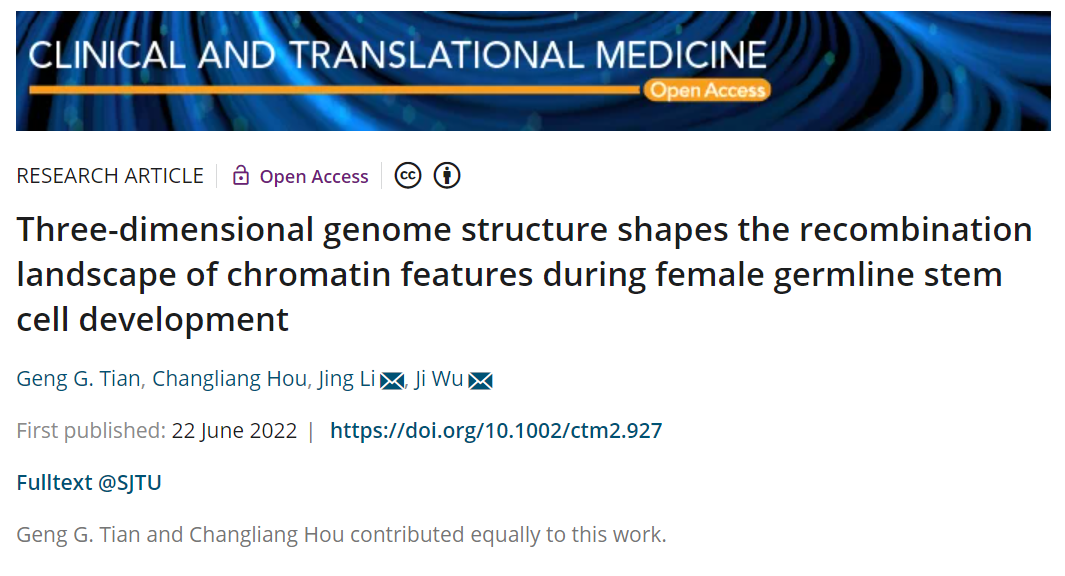Select author name Ji Wu
The width and height of the screenshot is (1065, 576).
coord(439,378)
